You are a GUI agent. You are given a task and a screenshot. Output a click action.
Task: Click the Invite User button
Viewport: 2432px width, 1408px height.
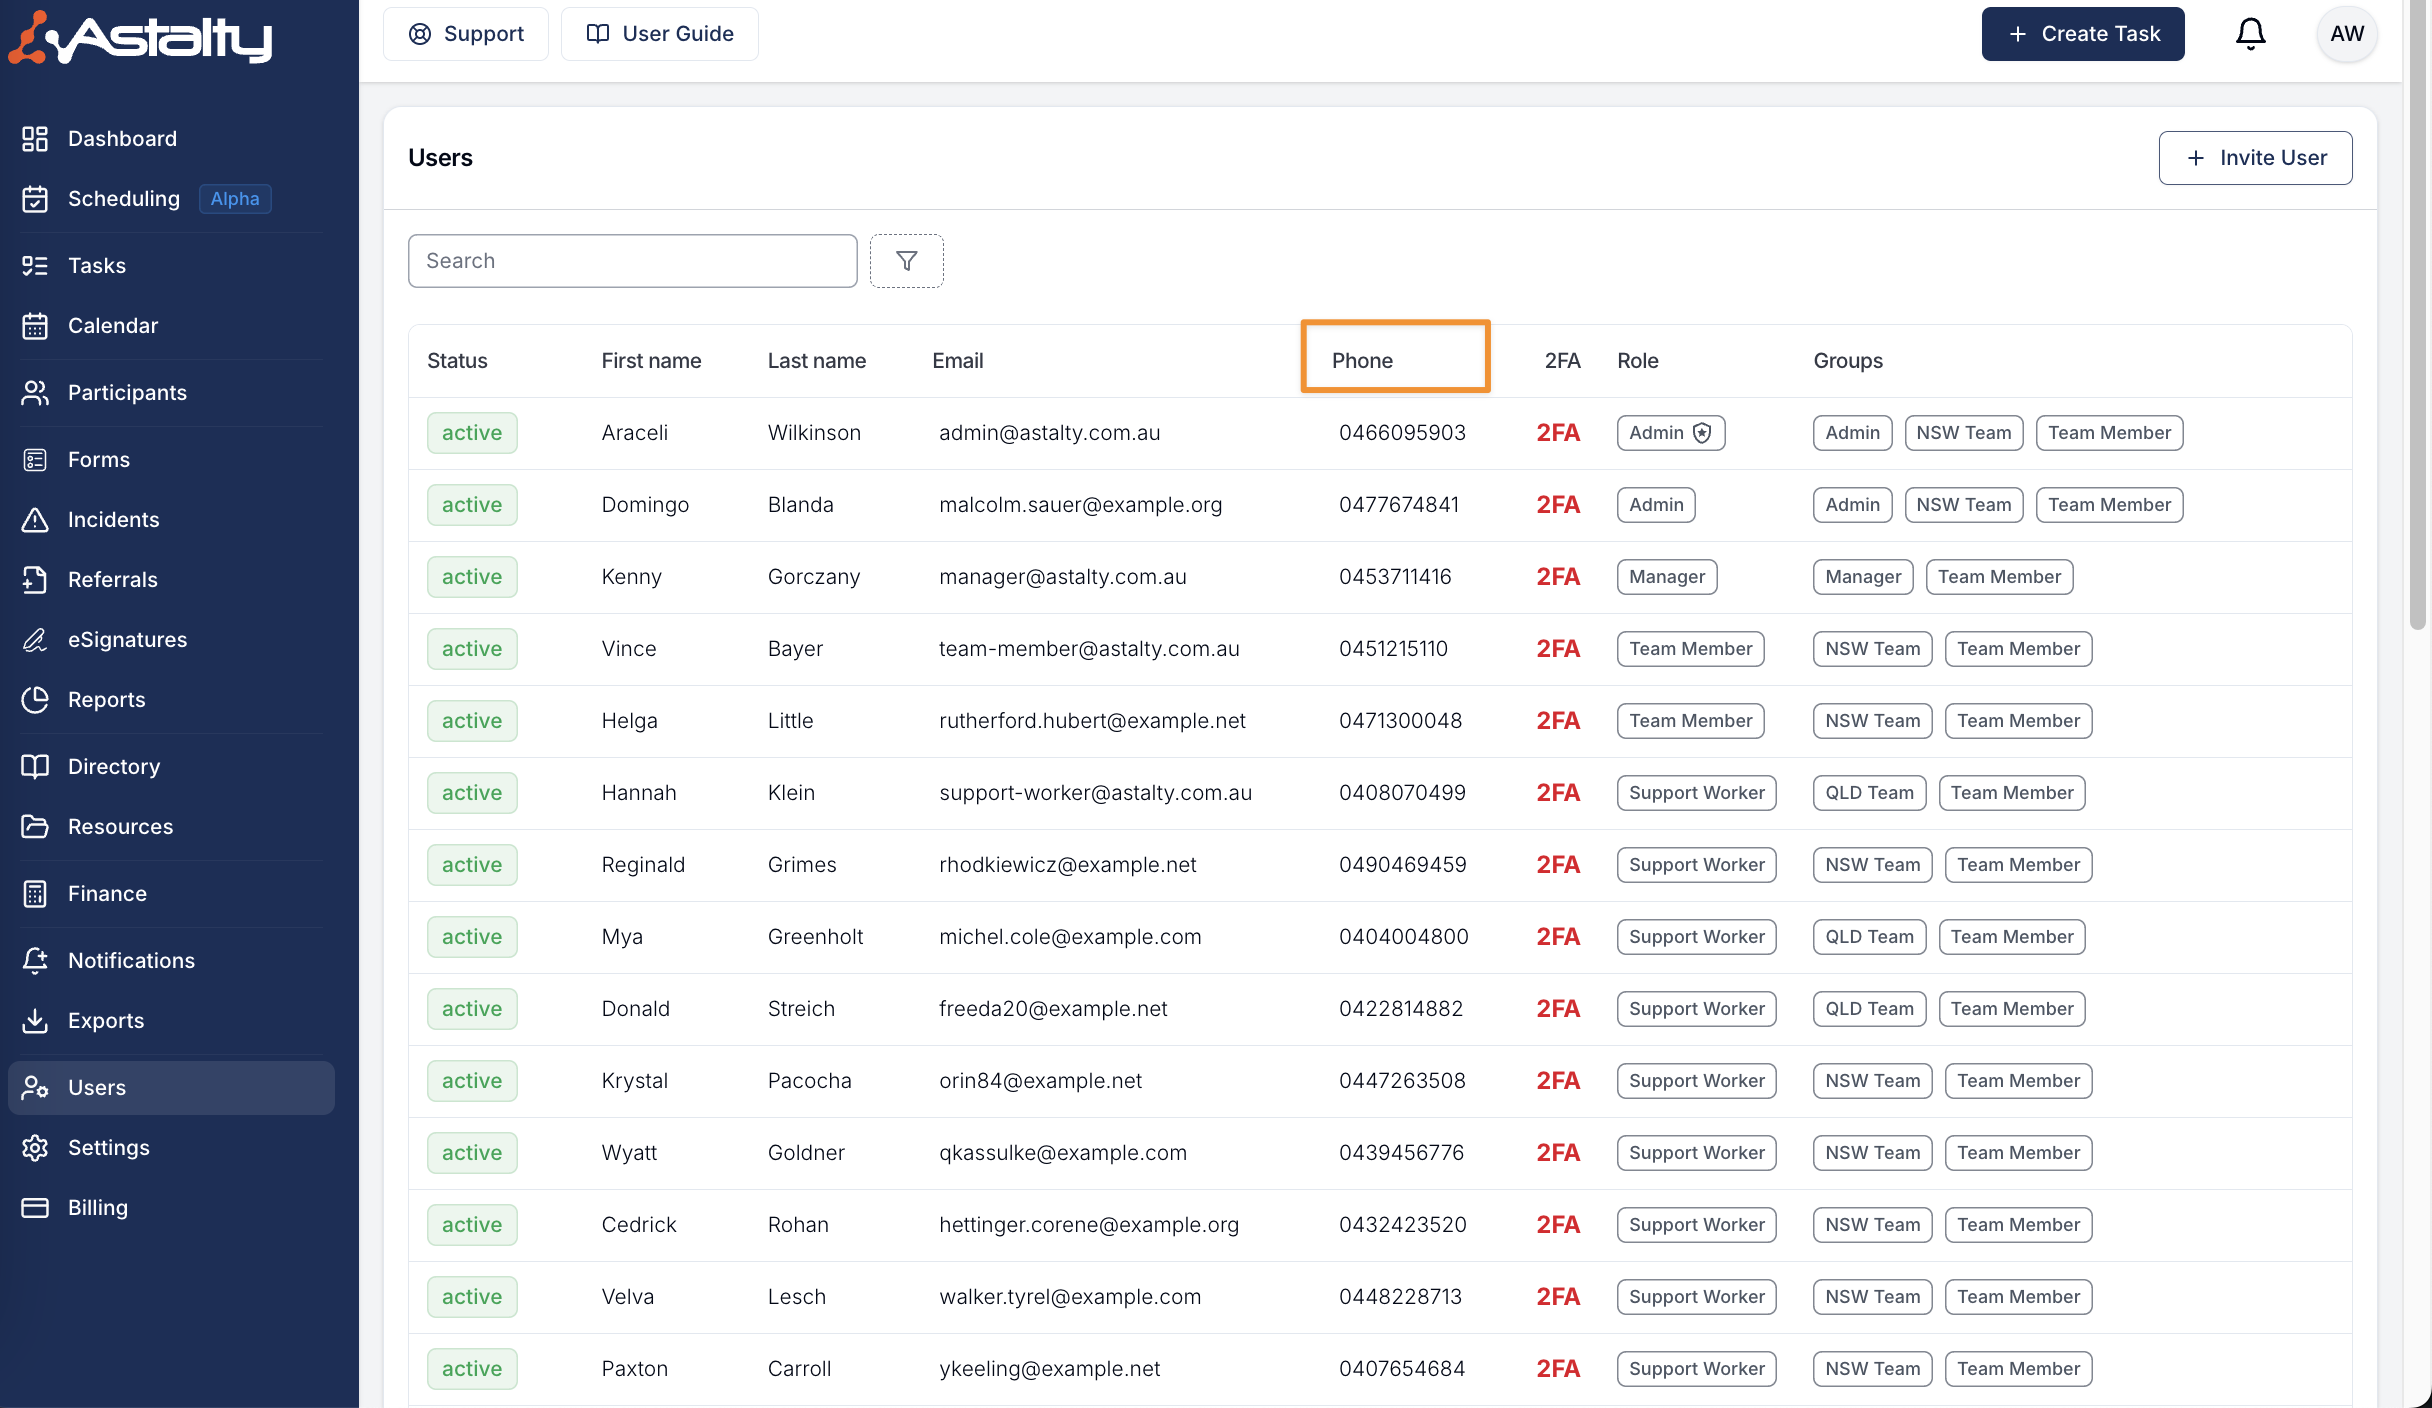tap(2255, 158)
